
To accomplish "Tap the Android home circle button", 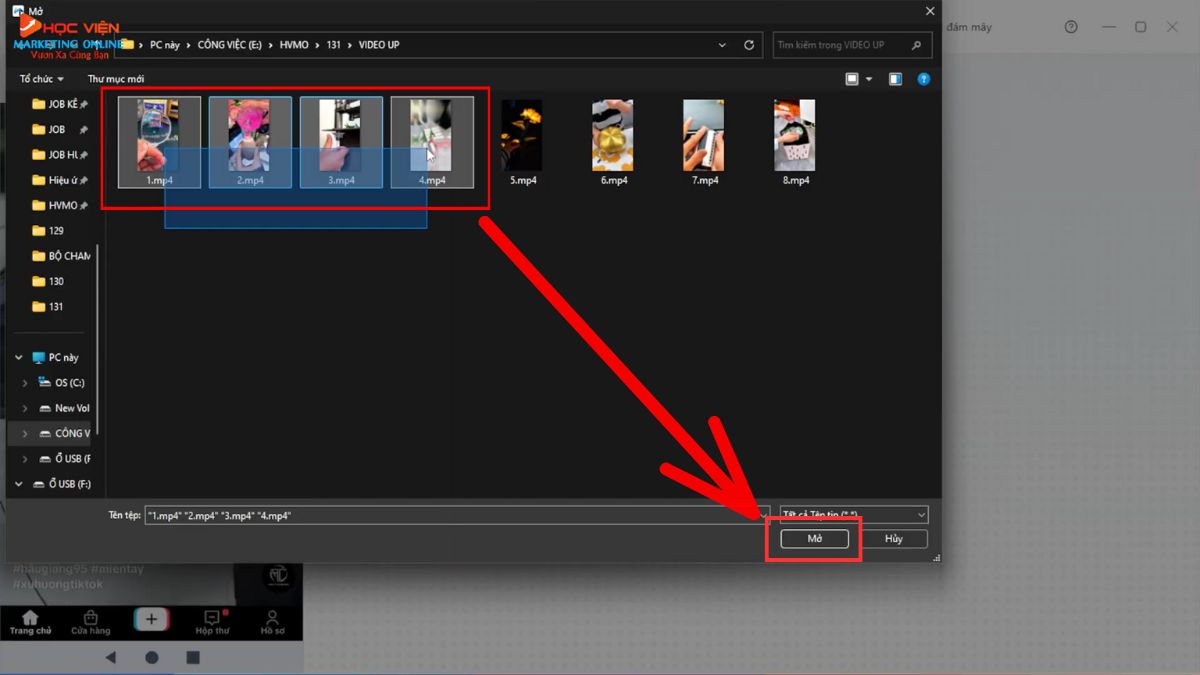I will click(x=152, y=658).
